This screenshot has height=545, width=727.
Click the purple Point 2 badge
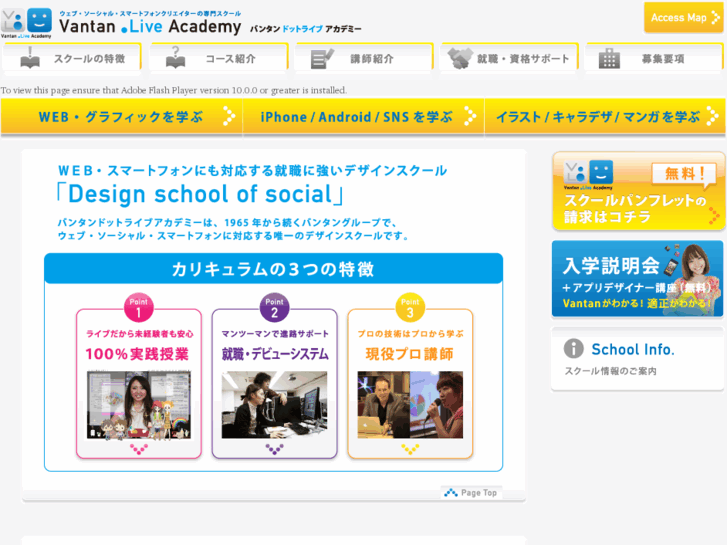(274, 308)
